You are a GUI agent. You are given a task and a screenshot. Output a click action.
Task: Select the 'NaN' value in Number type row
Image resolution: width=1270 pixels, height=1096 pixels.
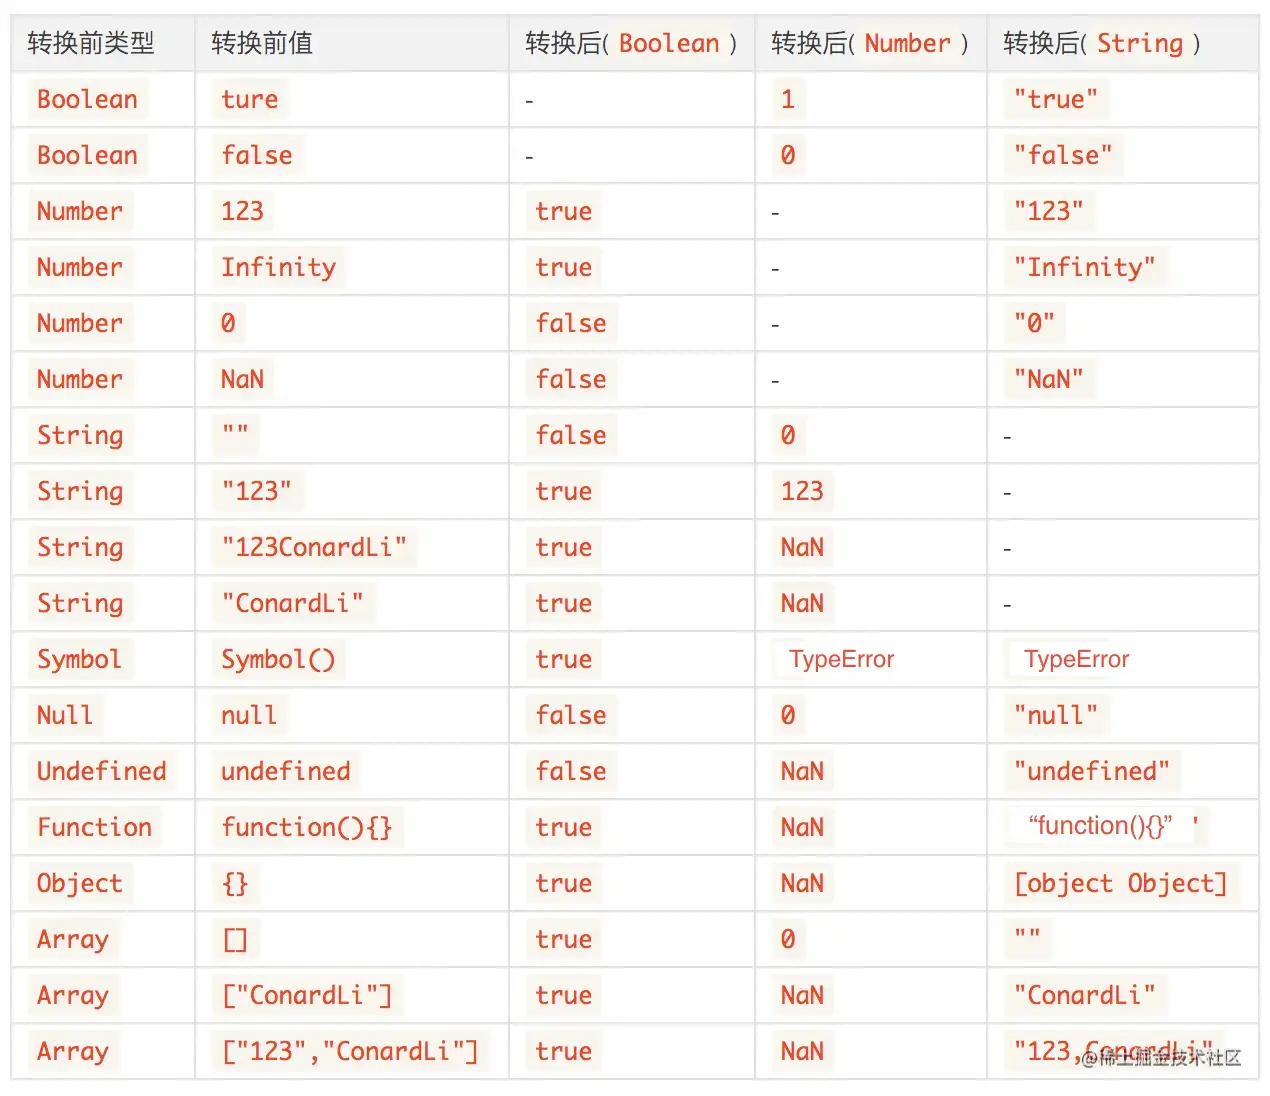point(243,379)
